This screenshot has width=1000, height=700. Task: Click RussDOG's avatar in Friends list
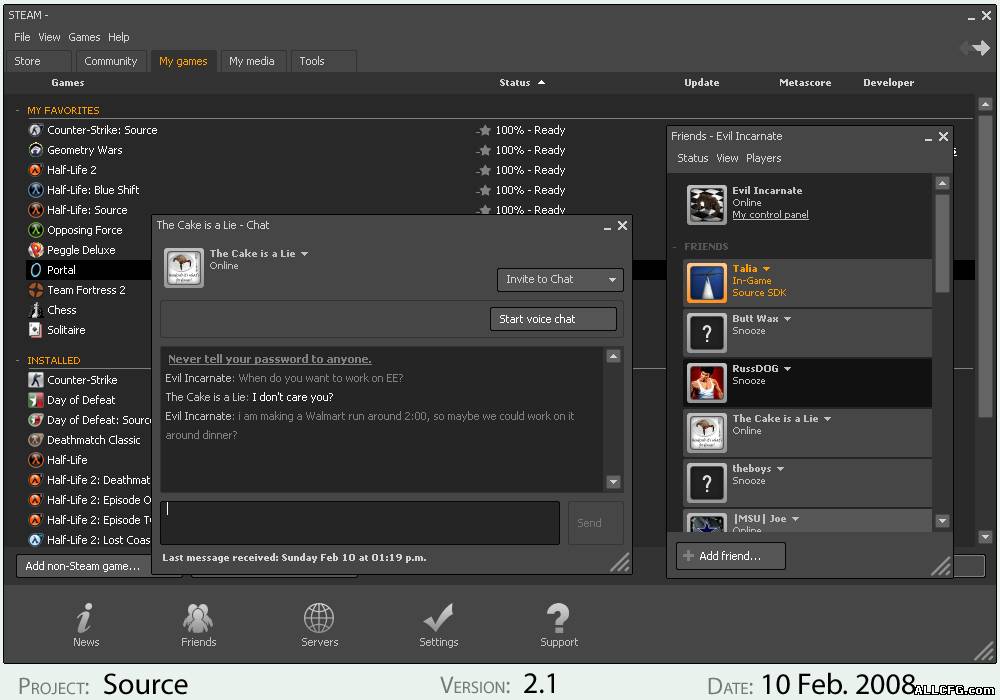coord(707,383)
